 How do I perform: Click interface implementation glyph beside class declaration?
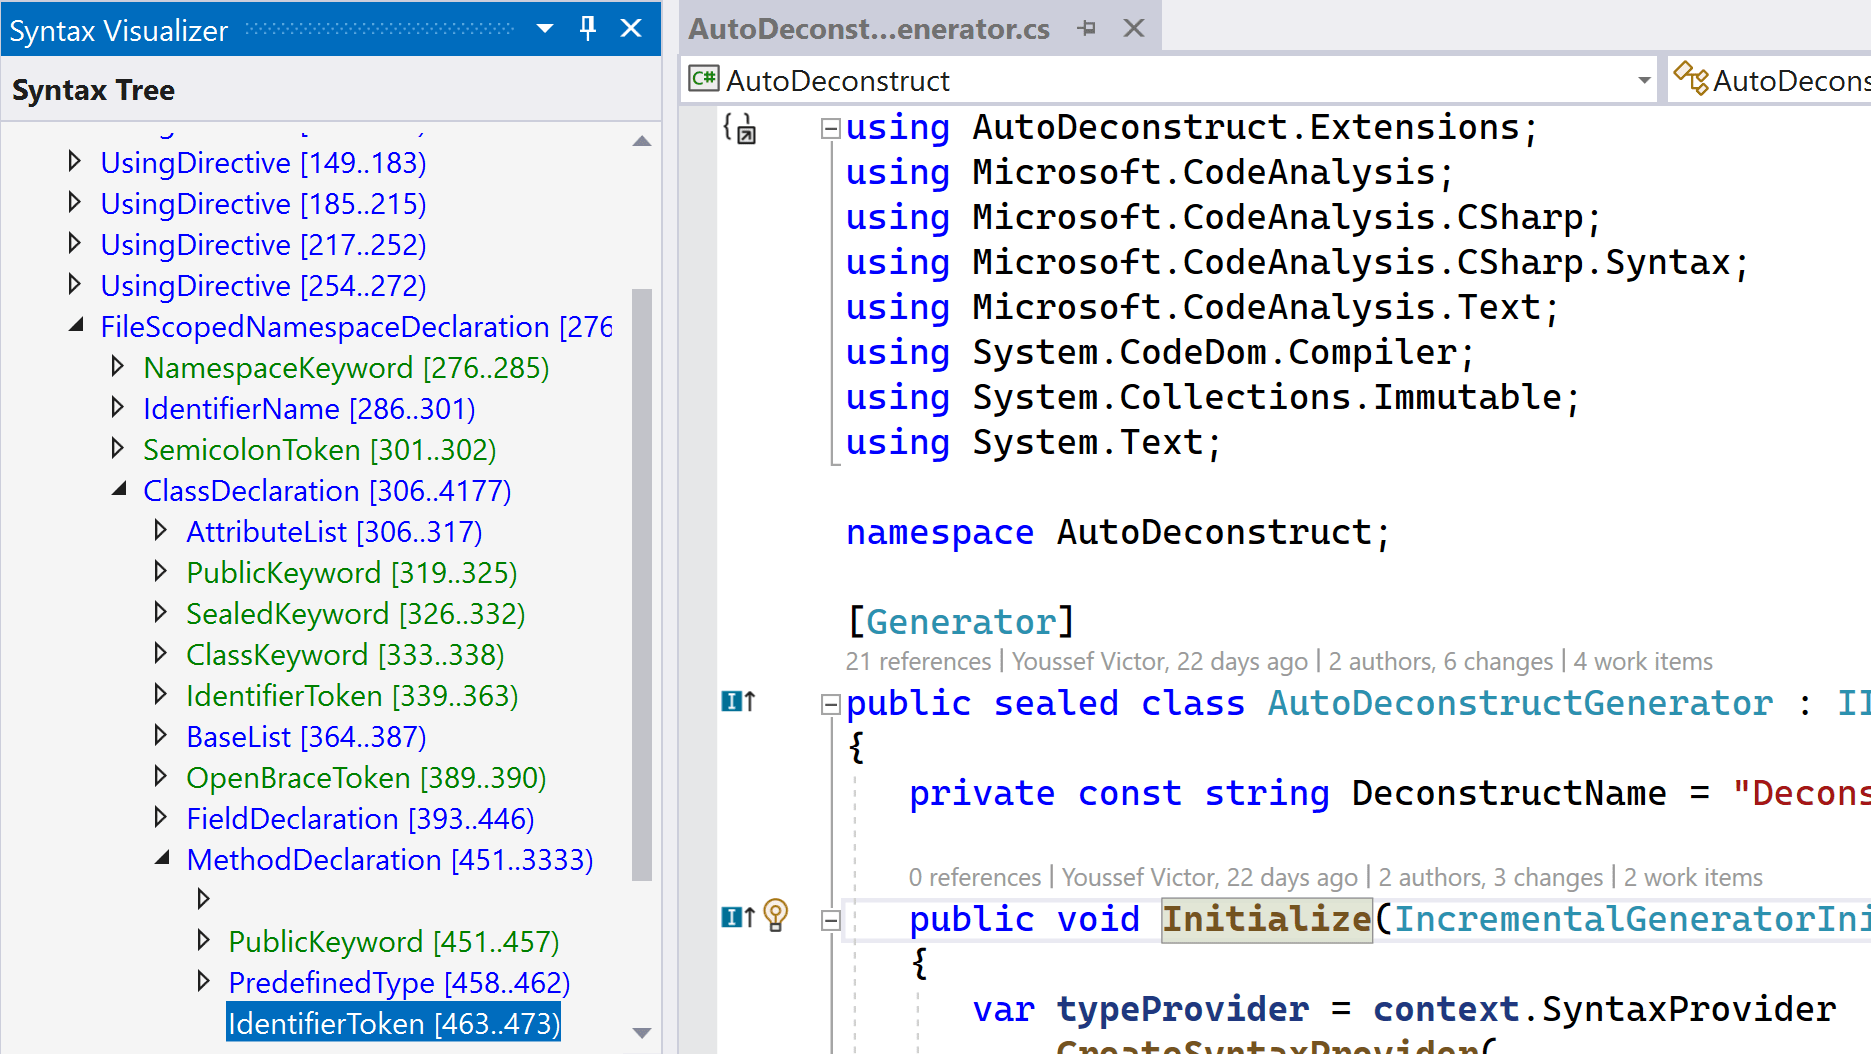coord(739,702)
